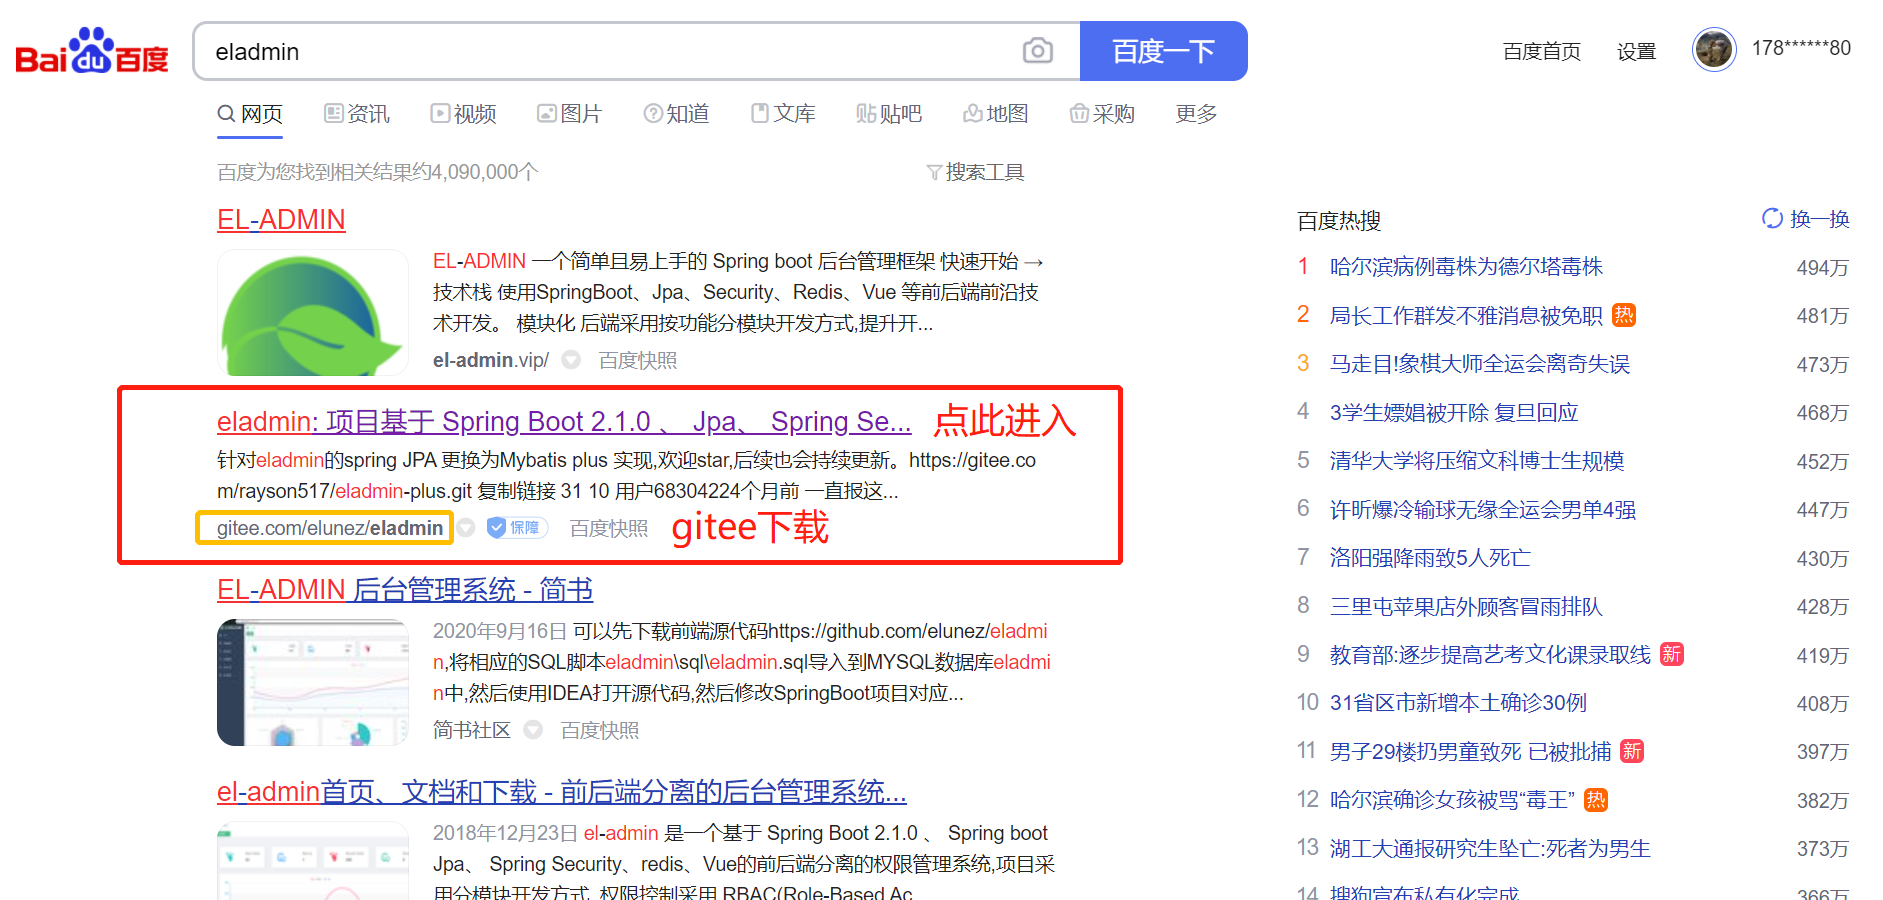Switch to the 文库 tab
Screen dimensions: 1883x900
pyautogui.click(x=784, y=114)
